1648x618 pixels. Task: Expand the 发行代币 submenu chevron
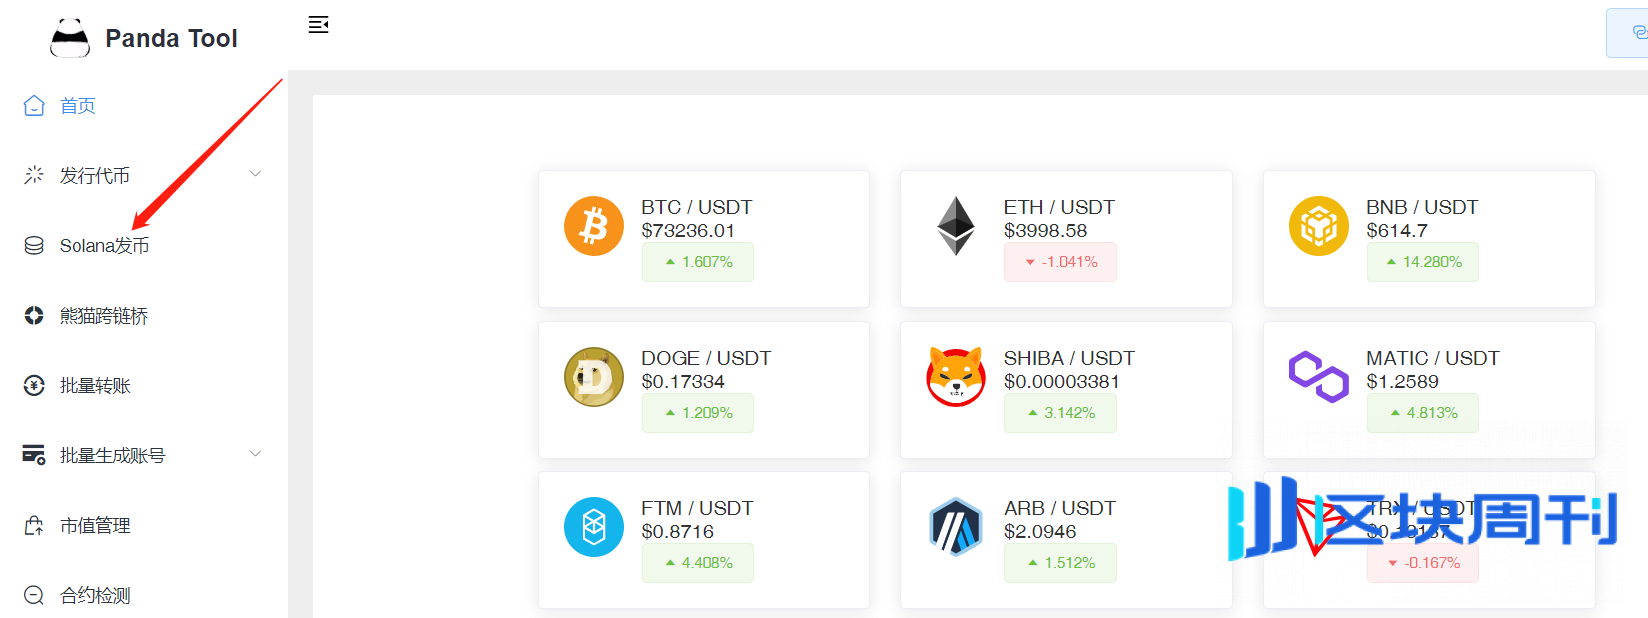255,174
